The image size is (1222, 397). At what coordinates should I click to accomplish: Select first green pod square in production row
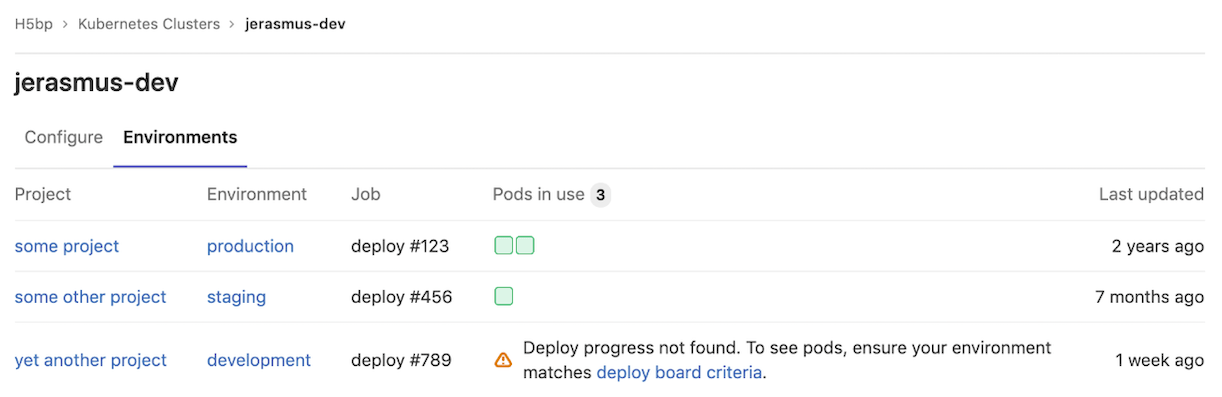coord(504,246)
